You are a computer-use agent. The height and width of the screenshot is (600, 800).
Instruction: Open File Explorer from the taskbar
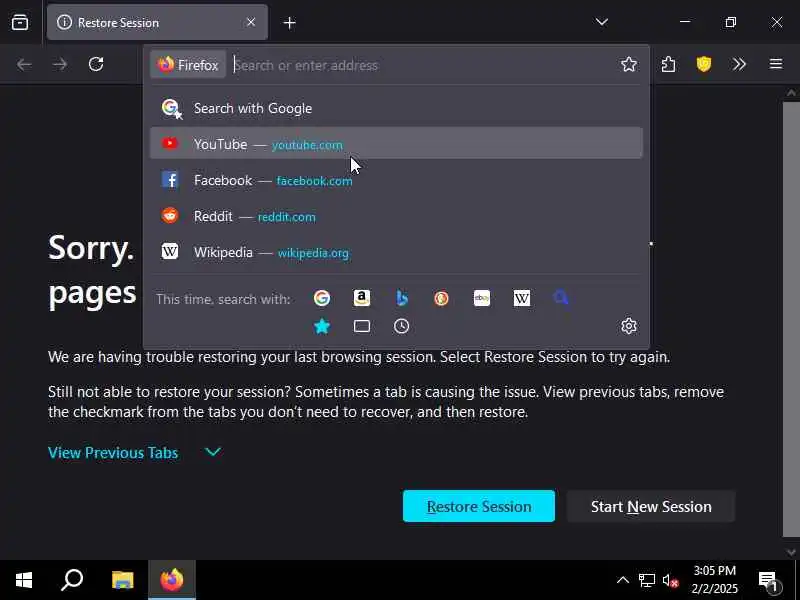[122, 580]
